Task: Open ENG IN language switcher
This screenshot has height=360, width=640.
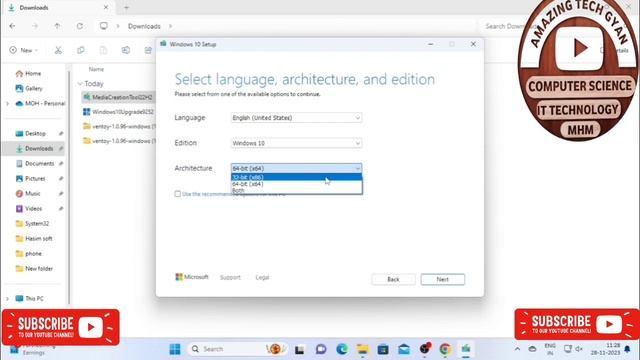Action: [x=550, y=349]
